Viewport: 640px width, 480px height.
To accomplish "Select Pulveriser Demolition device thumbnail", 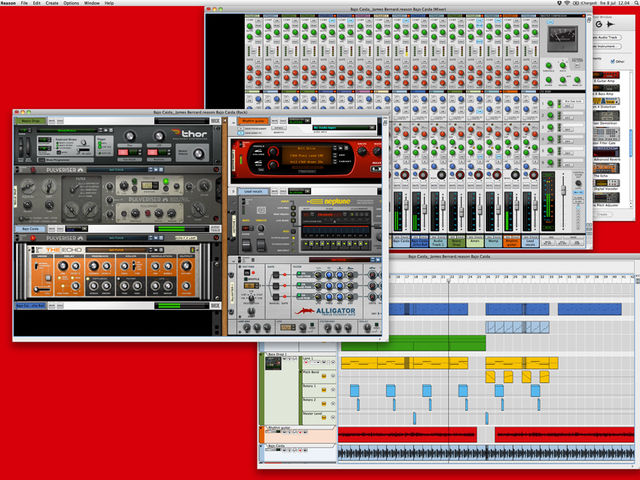I will tap(606, 116).
